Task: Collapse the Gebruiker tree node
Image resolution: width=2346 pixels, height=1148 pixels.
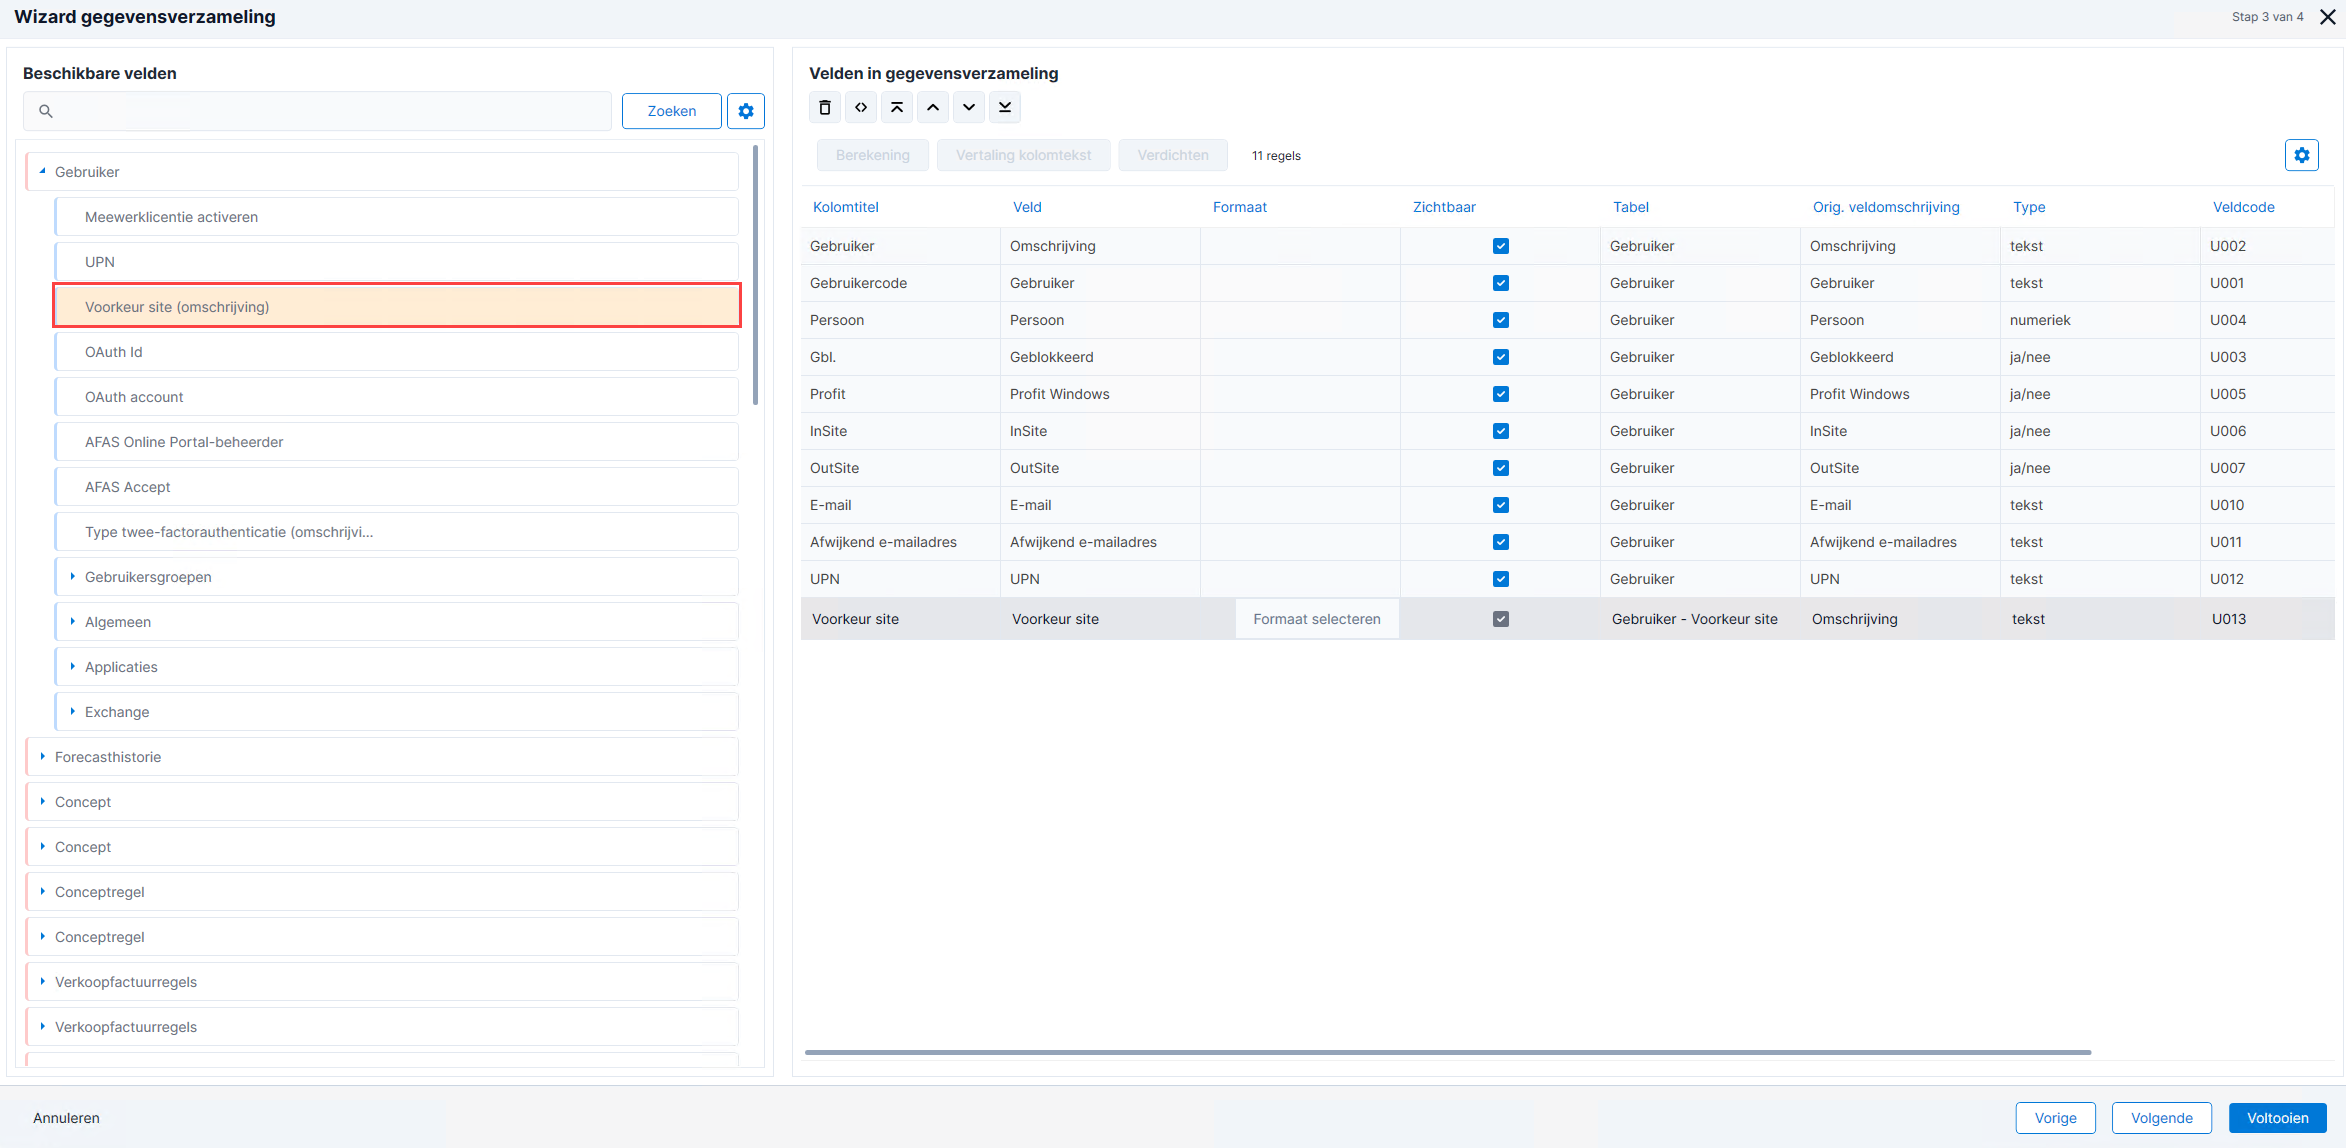Action: [43, 172]
